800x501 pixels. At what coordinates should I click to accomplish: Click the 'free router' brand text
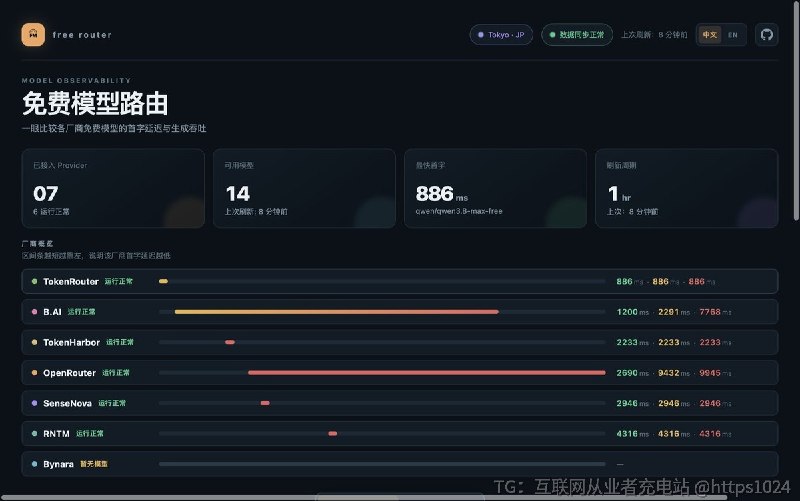coord(82,35)
